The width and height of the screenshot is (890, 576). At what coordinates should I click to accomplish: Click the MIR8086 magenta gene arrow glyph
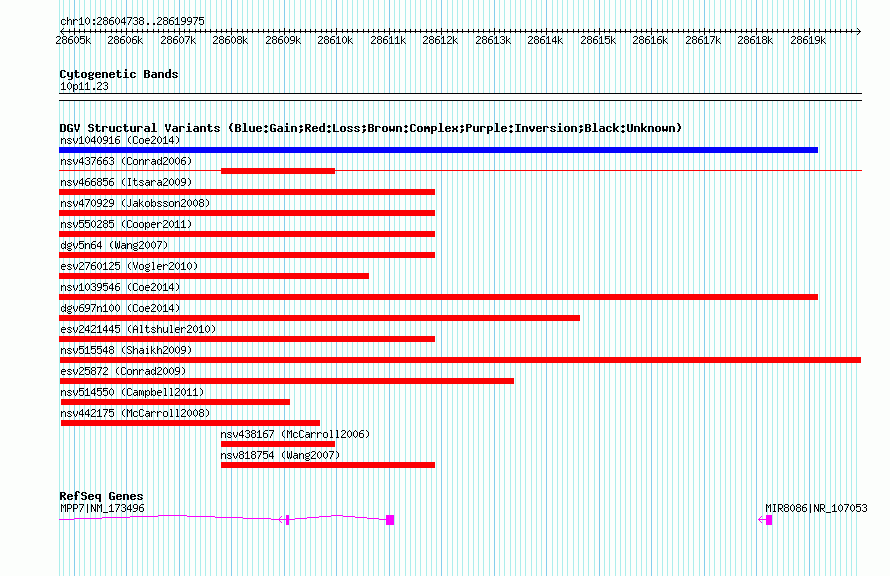point(765,520)
